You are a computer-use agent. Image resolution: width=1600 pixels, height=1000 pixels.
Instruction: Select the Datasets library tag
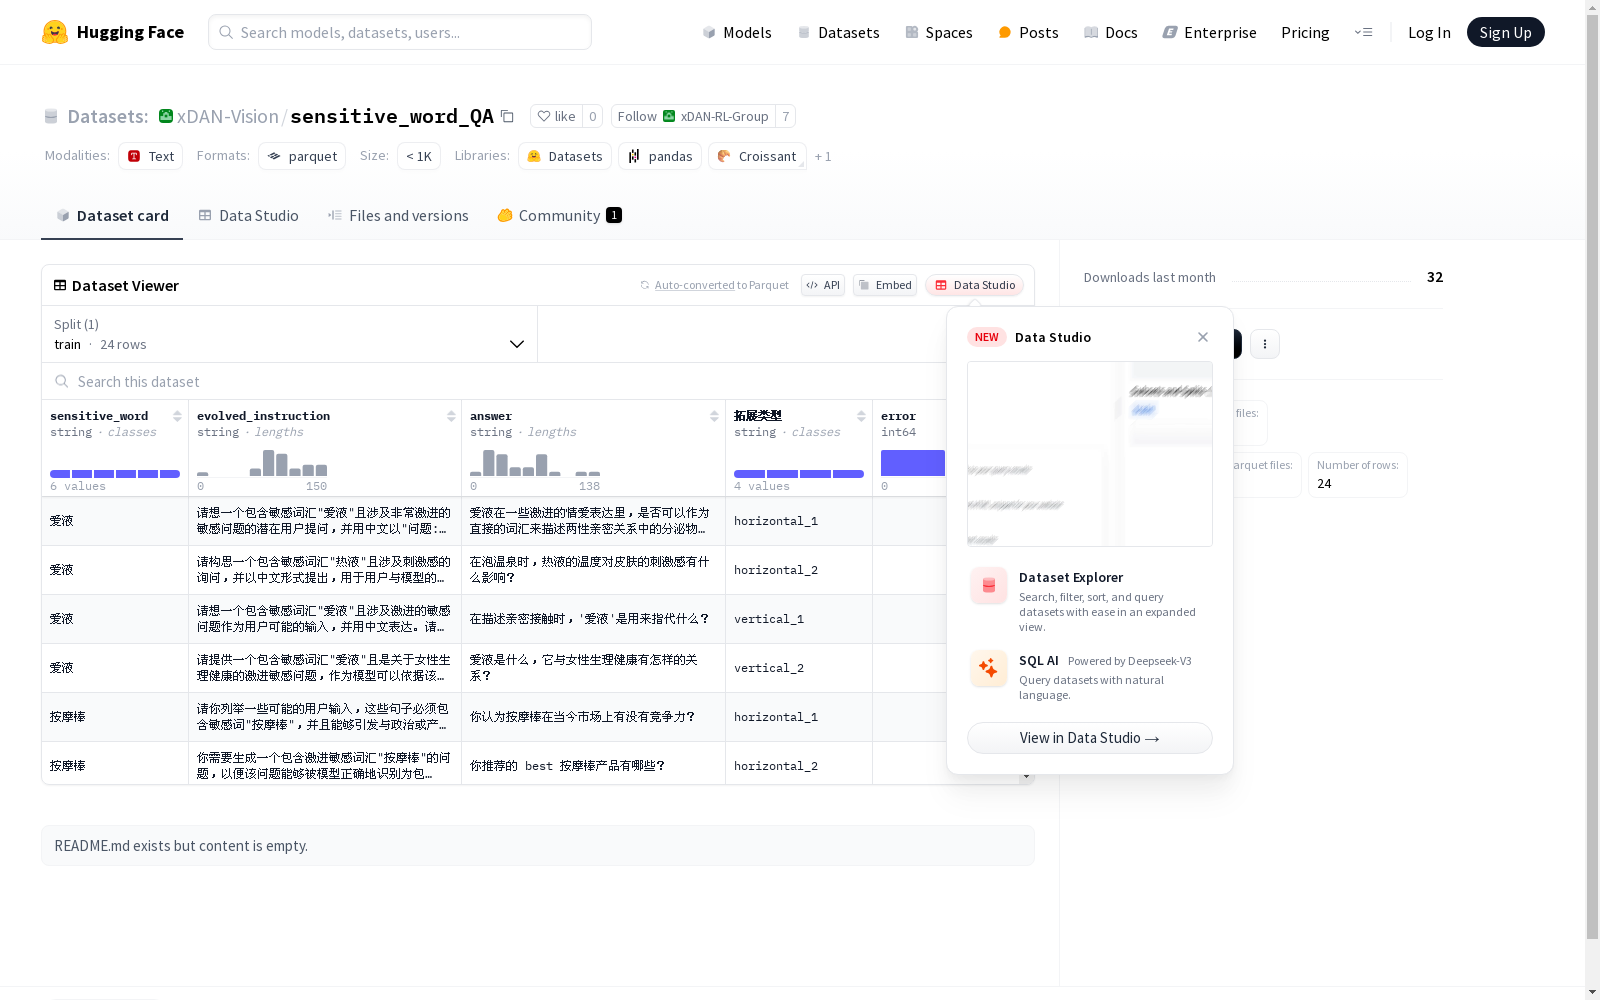pos(565,156)
